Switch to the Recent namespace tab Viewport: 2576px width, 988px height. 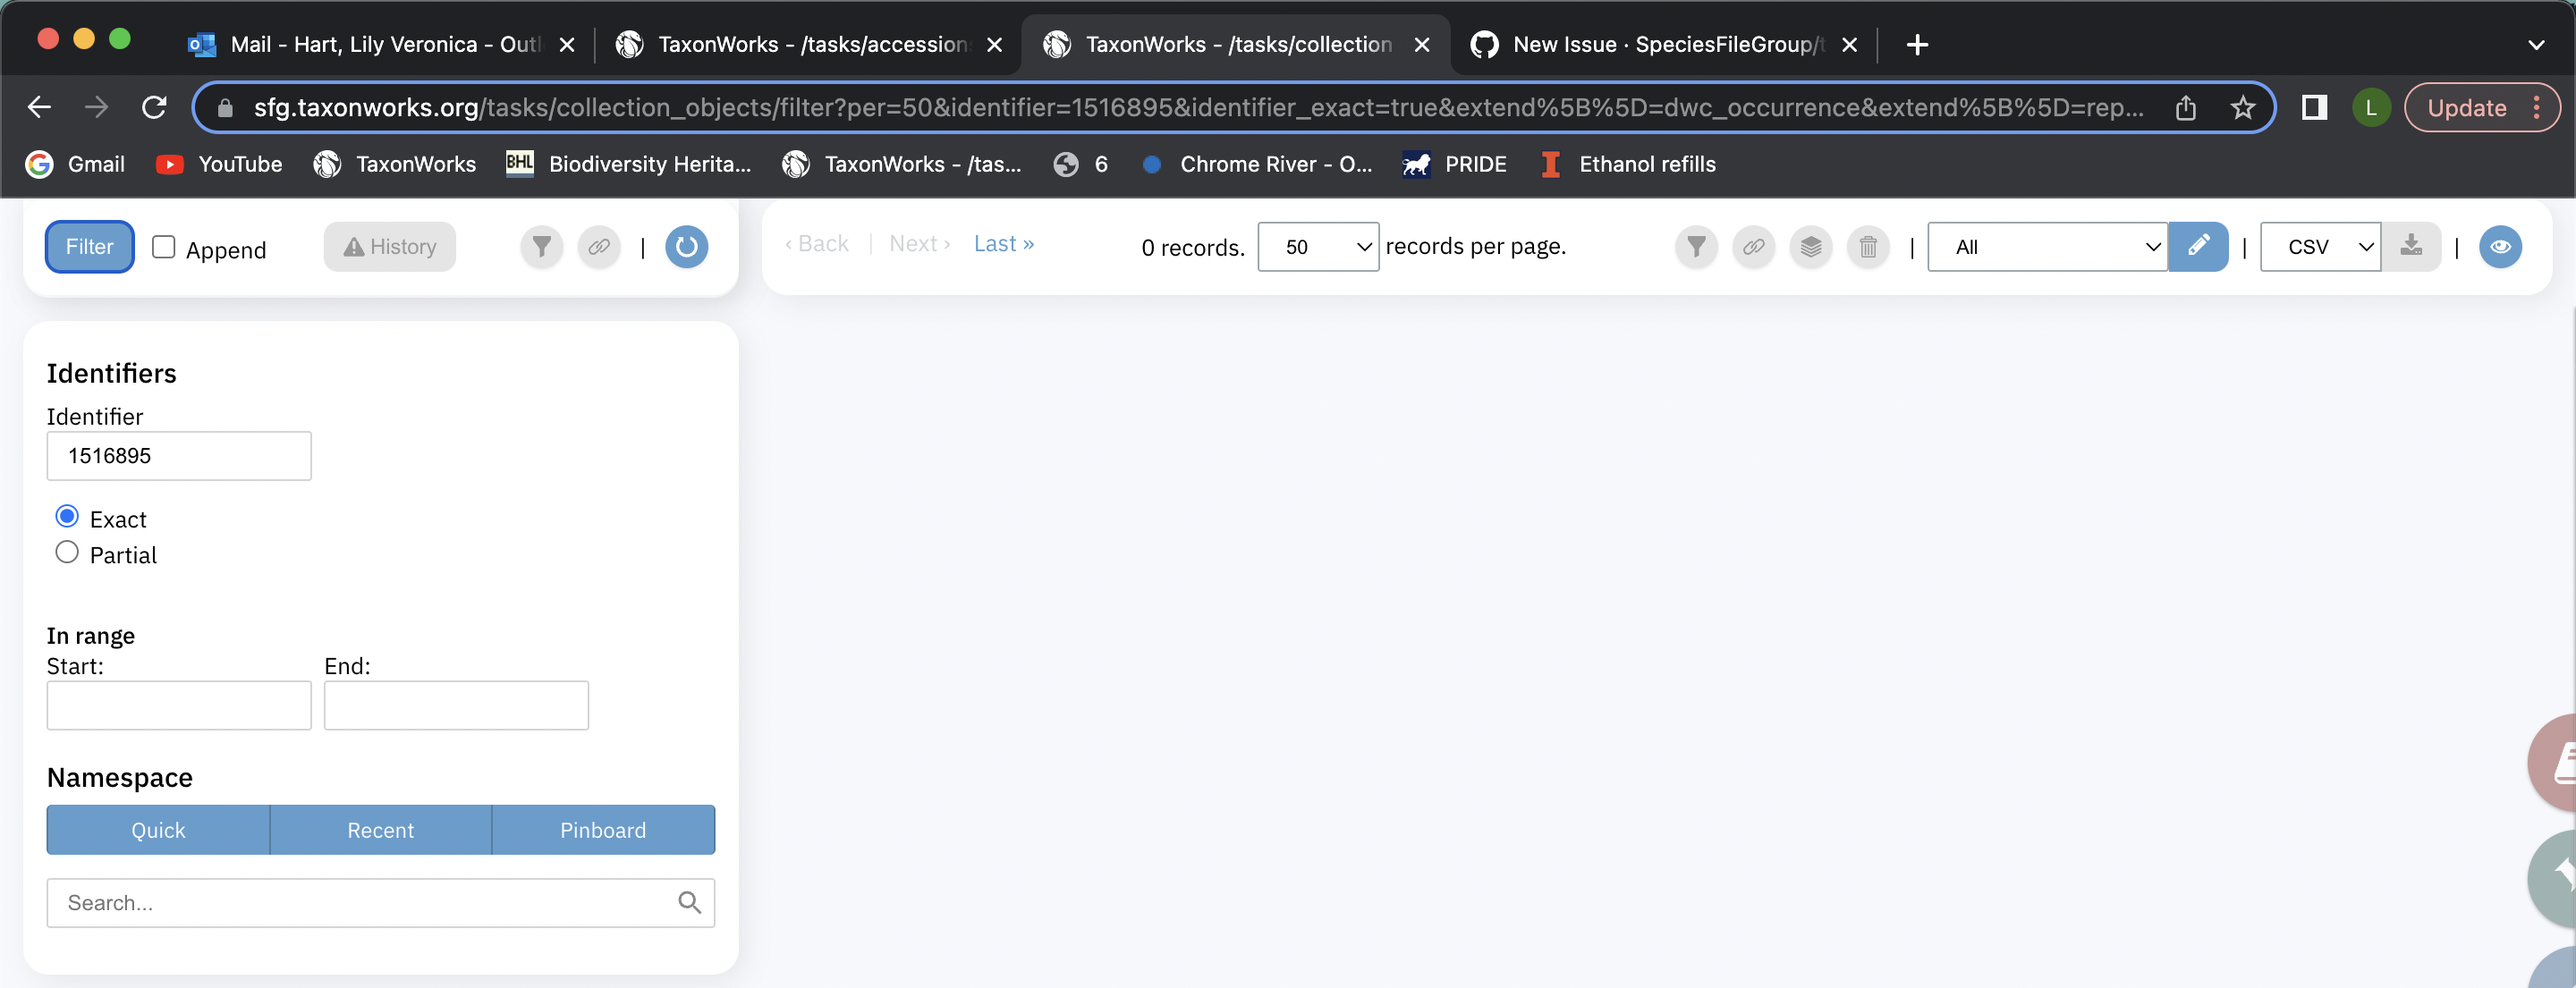click(x=380, y=829)
